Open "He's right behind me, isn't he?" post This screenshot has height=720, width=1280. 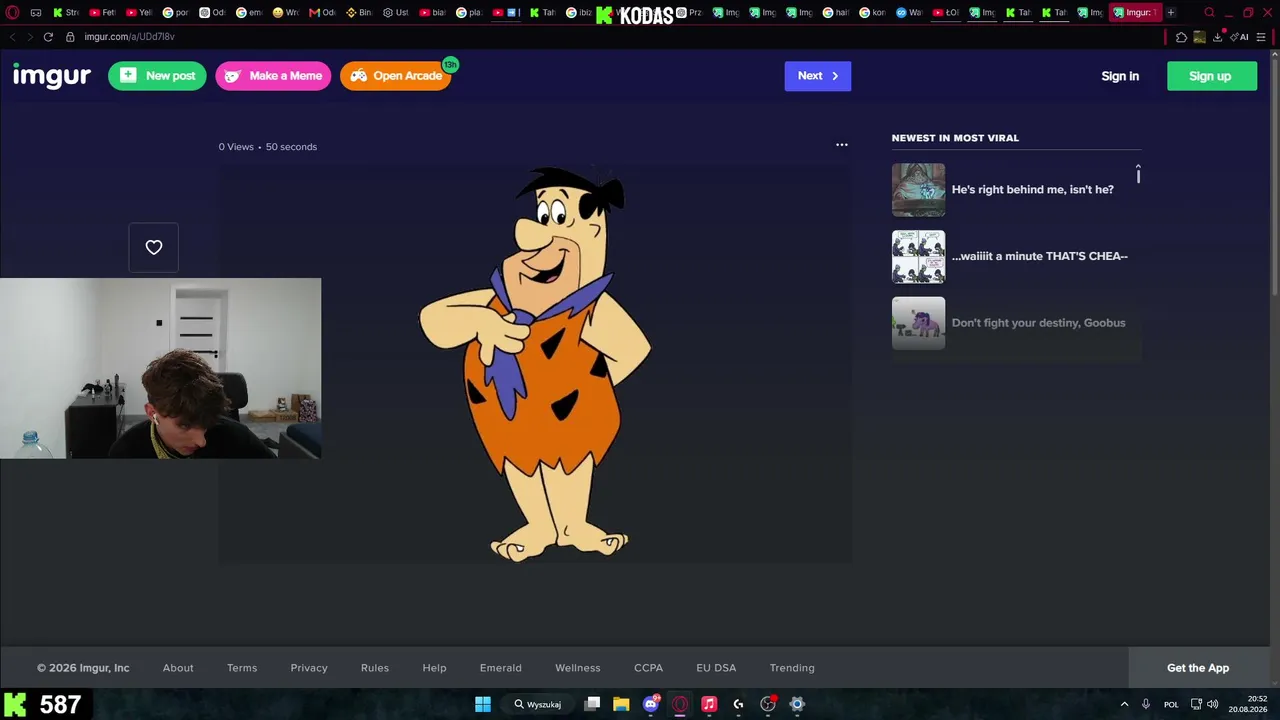pyautogui.click(x=1032, y=190)
